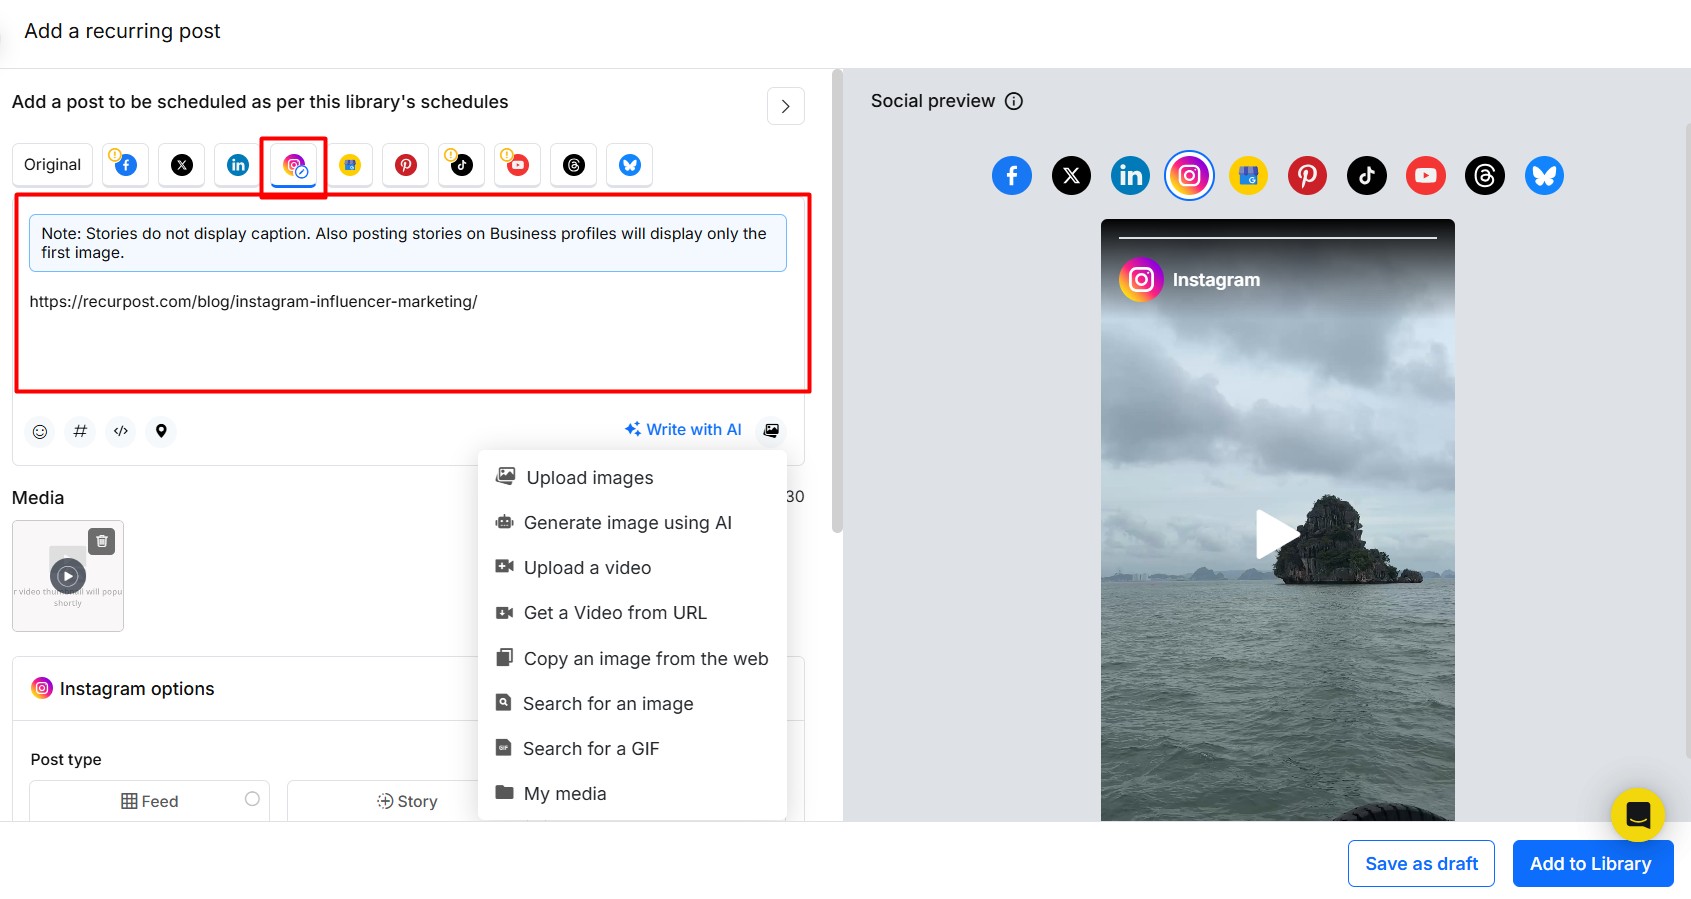Preview the post on Pinterest
The image size is (1691, 899).
point(1307,176)
